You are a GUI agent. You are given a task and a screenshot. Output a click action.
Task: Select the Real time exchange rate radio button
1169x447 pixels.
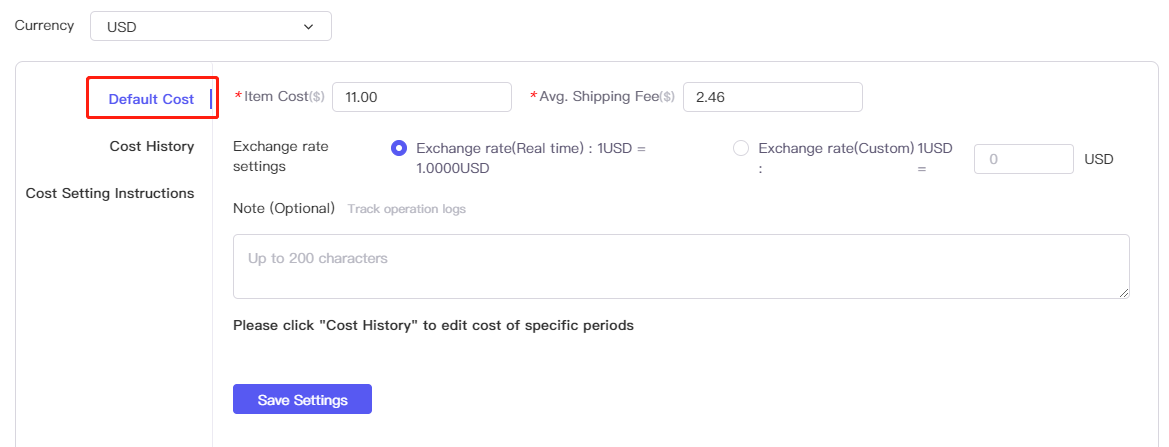(399, 148)
